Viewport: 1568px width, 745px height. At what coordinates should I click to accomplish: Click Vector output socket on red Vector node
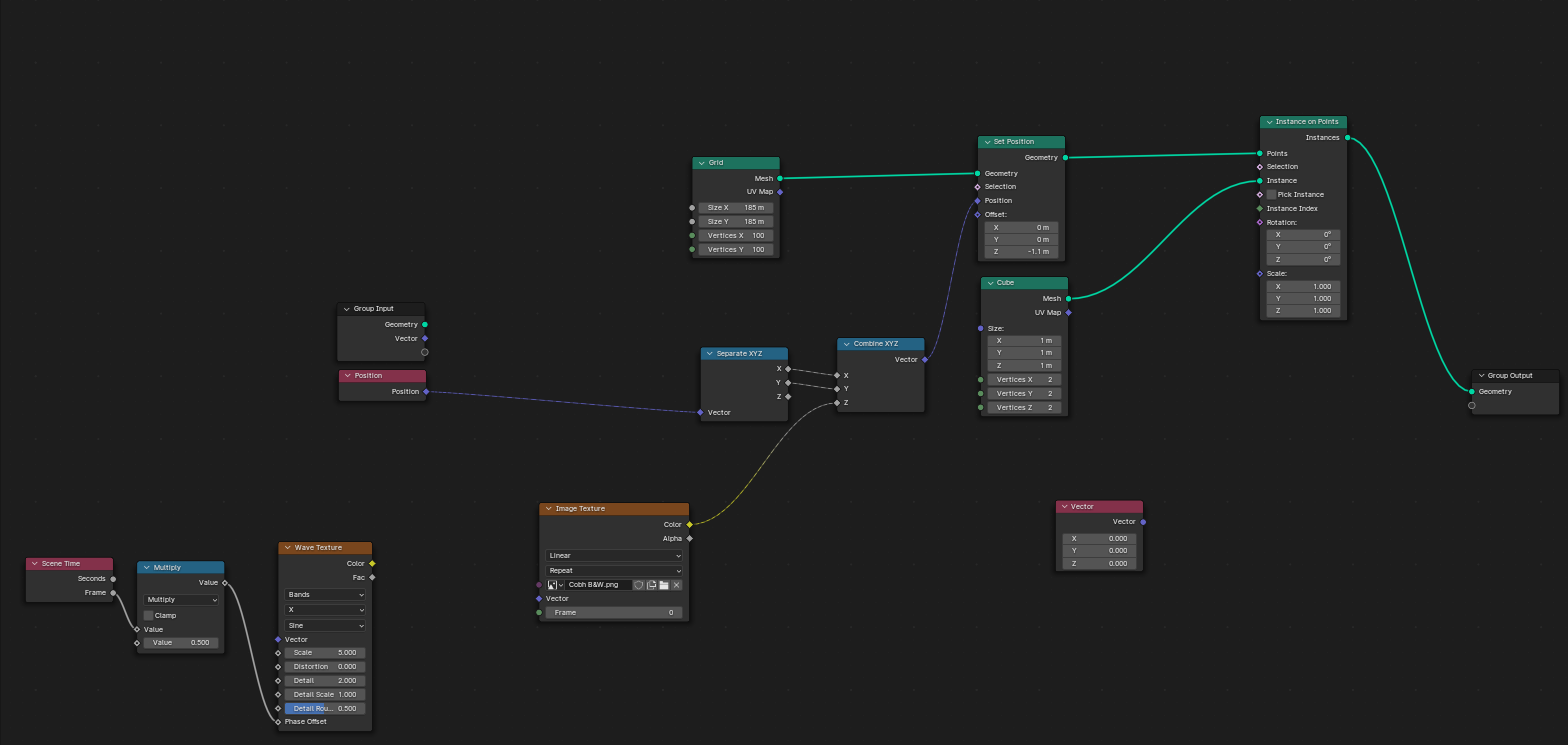[x=1143, y=521]
